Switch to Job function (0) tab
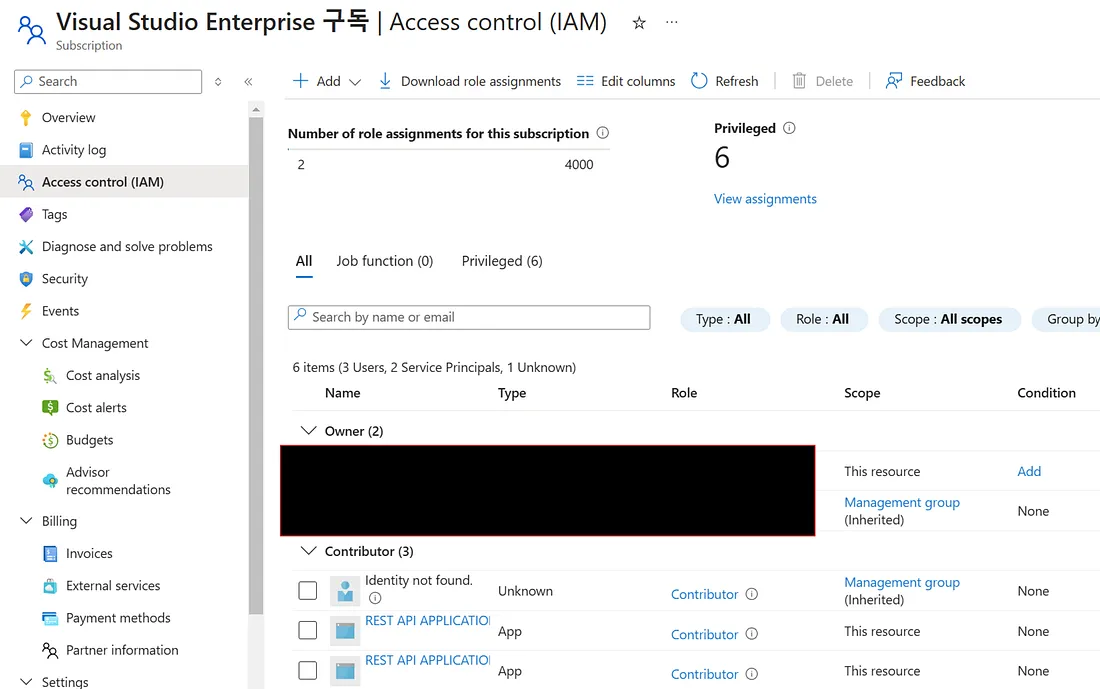This screenshot has height=689, width=1100. 384,261
